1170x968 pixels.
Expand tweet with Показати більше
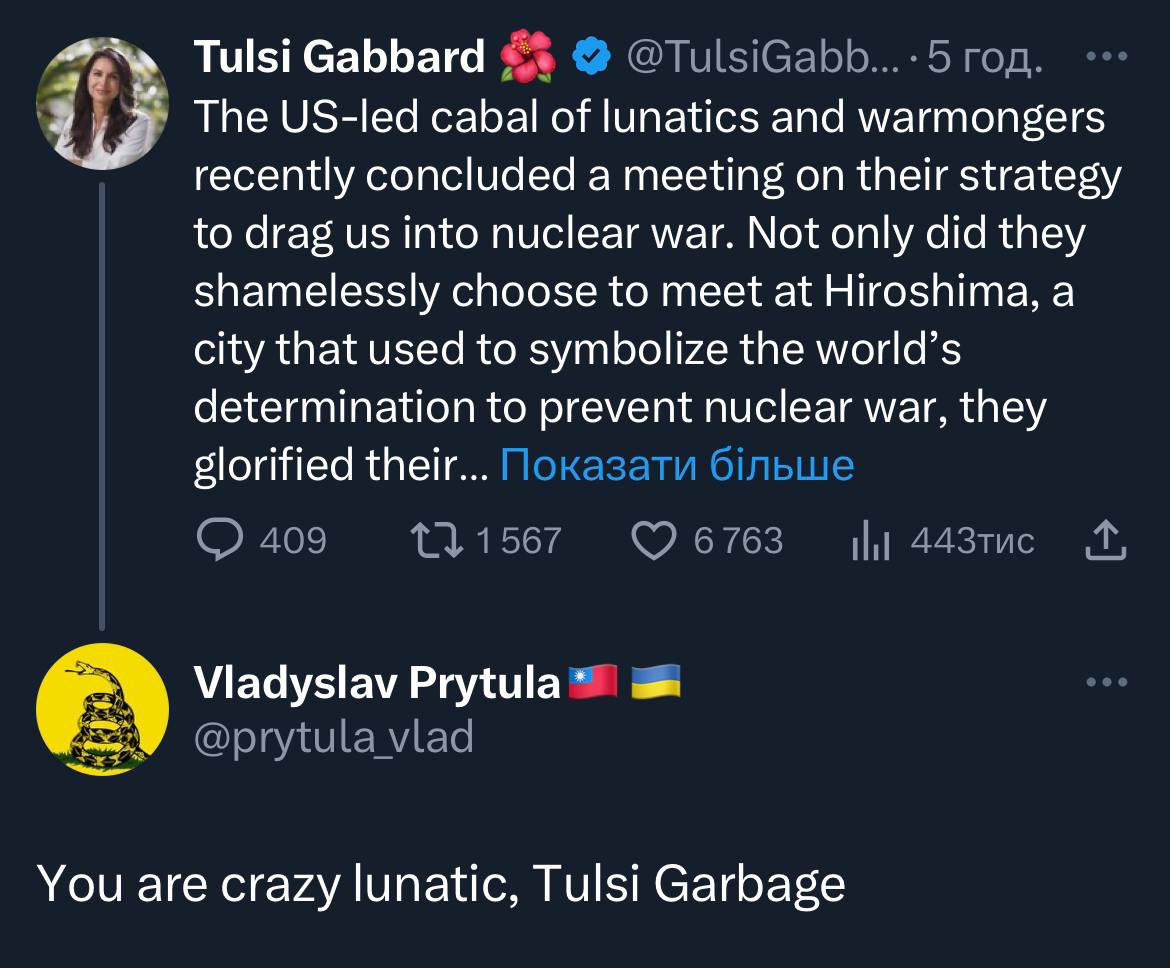[x=676, y=464]
